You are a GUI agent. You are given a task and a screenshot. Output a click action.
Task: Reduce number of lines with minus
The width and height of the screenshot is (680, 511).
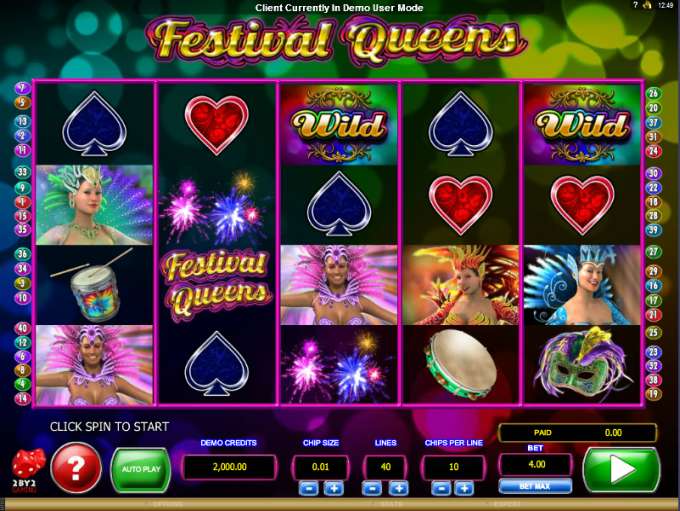pyautogui.click(x=372, y=488)
